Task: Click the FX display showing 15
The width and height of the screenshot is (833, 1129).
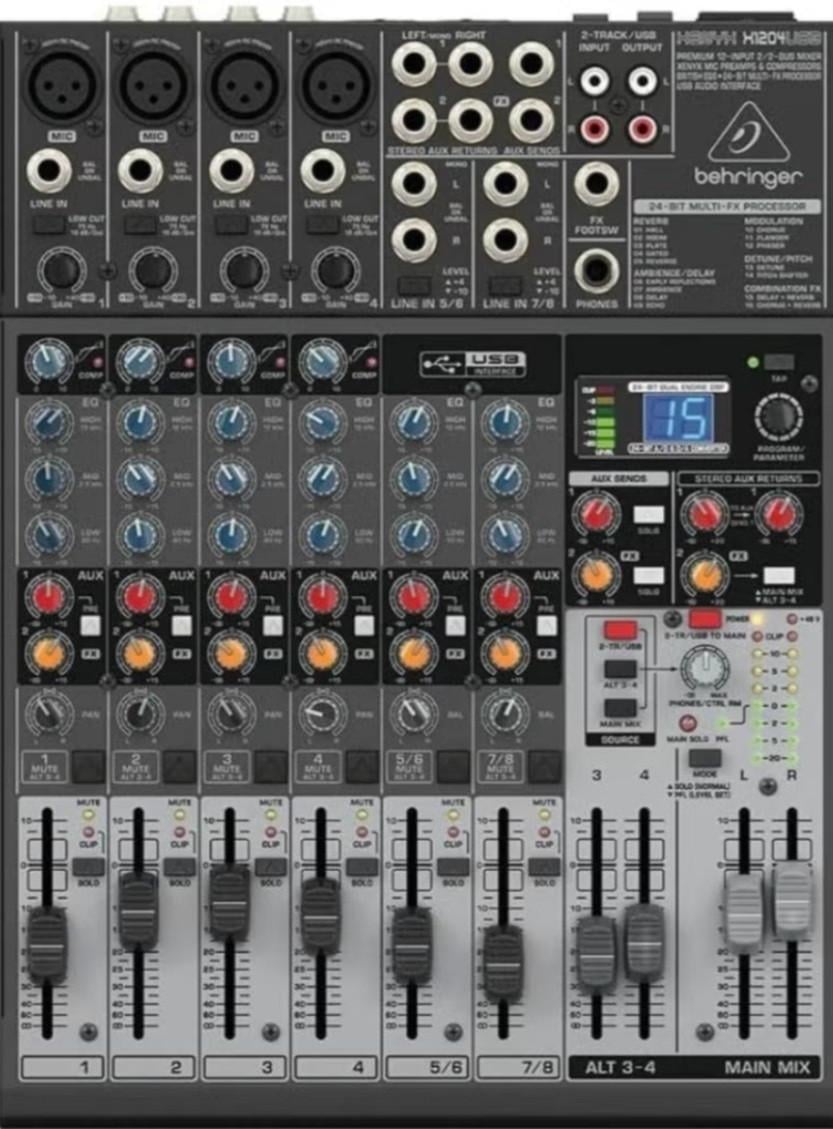Action: (x=678, y=418)
